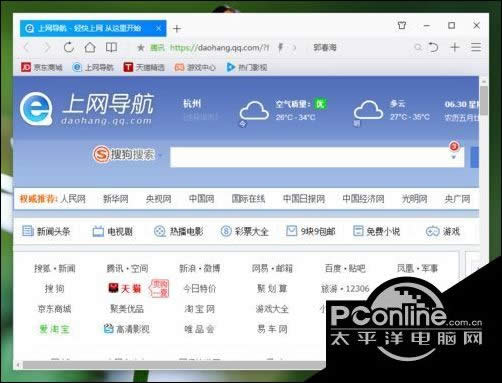Open 天猫精选 bookmark
Image resolution: width=502 pixels, height=383 pixels.
point(144,67)
